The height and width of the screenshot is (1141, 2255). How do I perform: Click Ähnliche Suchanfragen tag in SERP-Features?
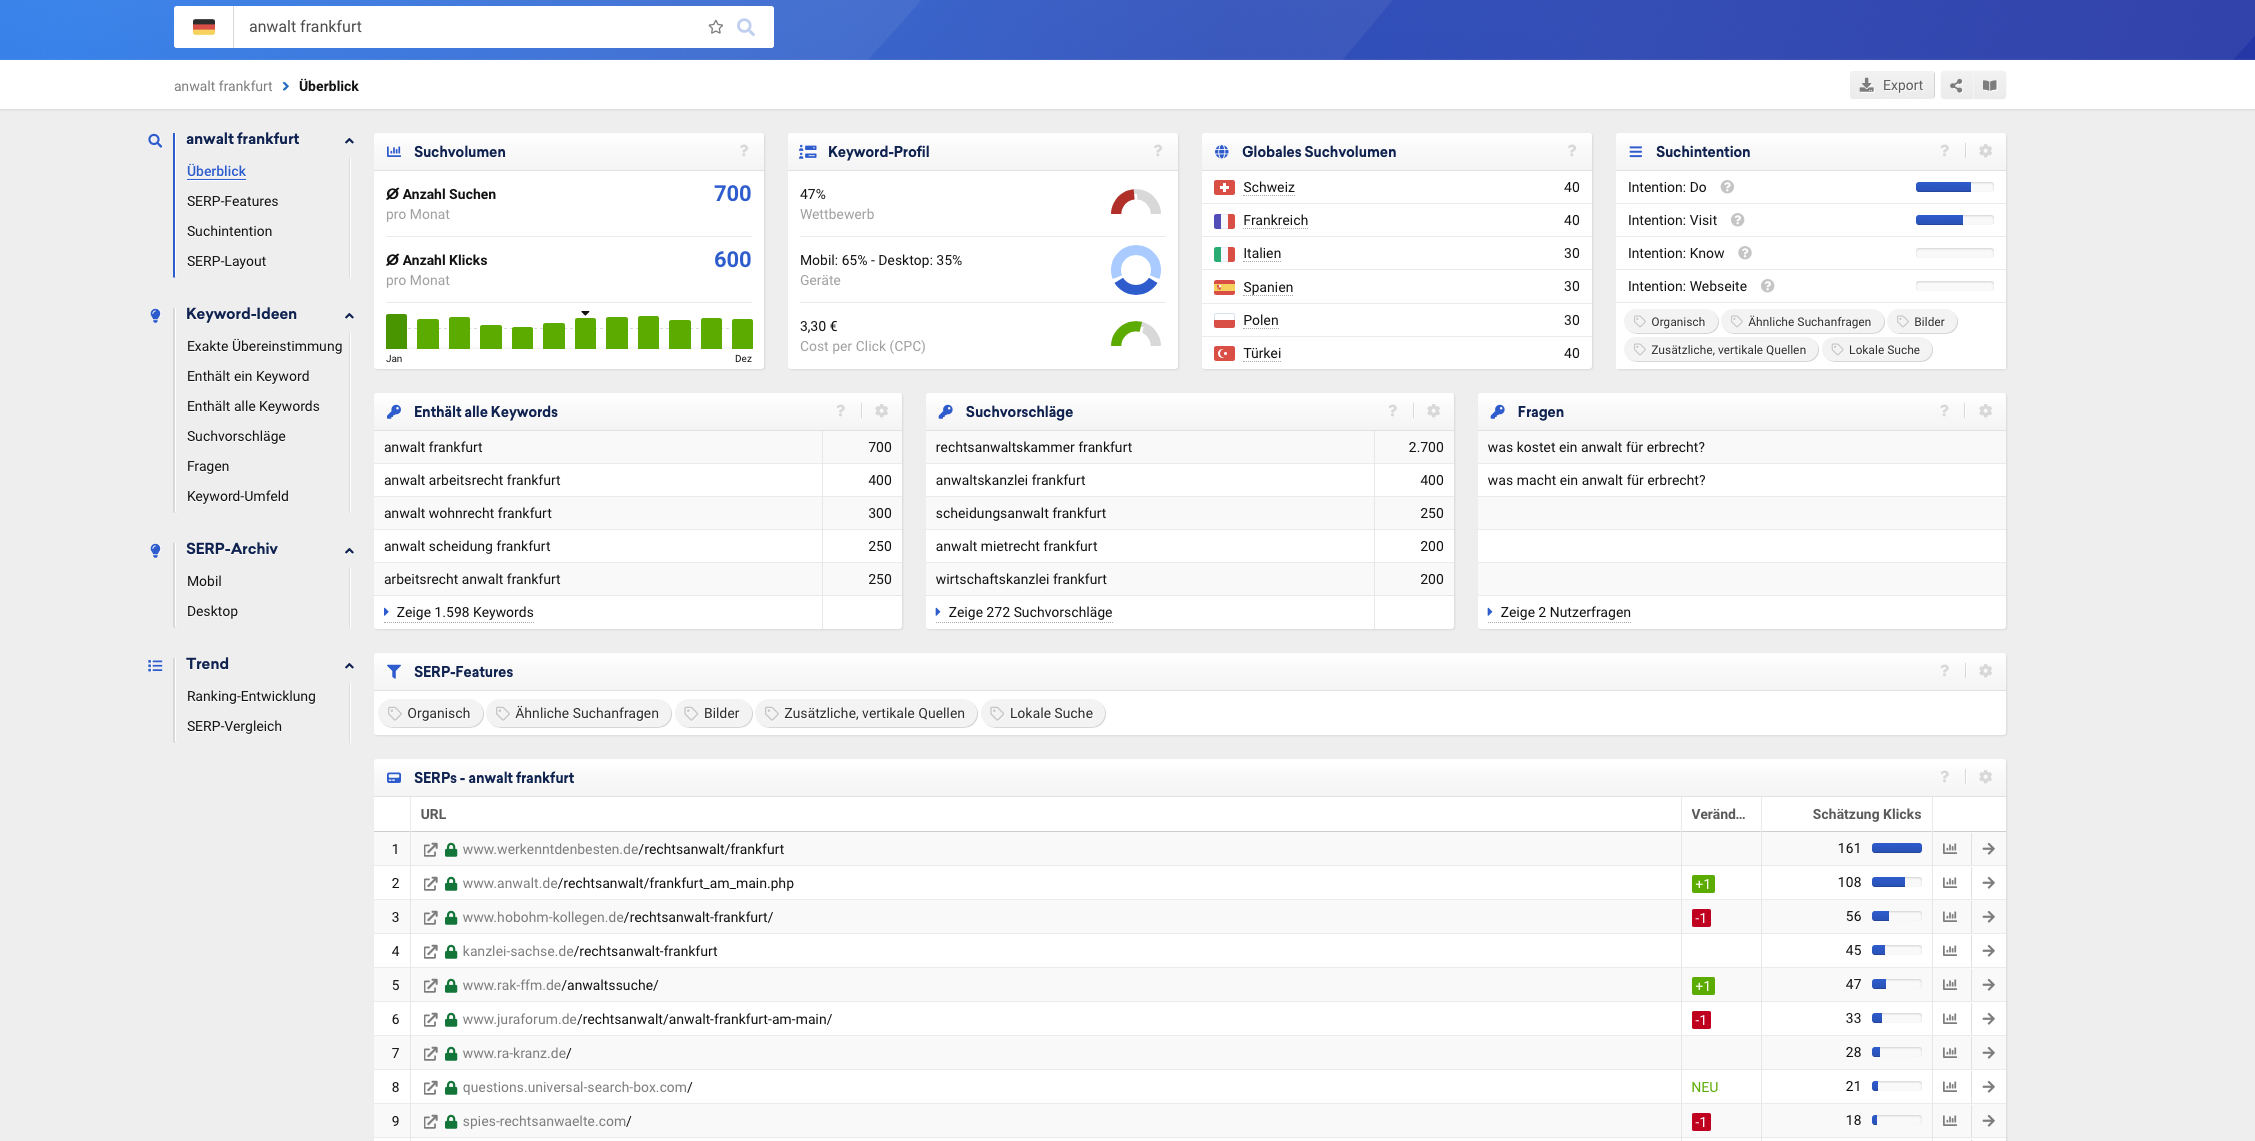point(579,713)
